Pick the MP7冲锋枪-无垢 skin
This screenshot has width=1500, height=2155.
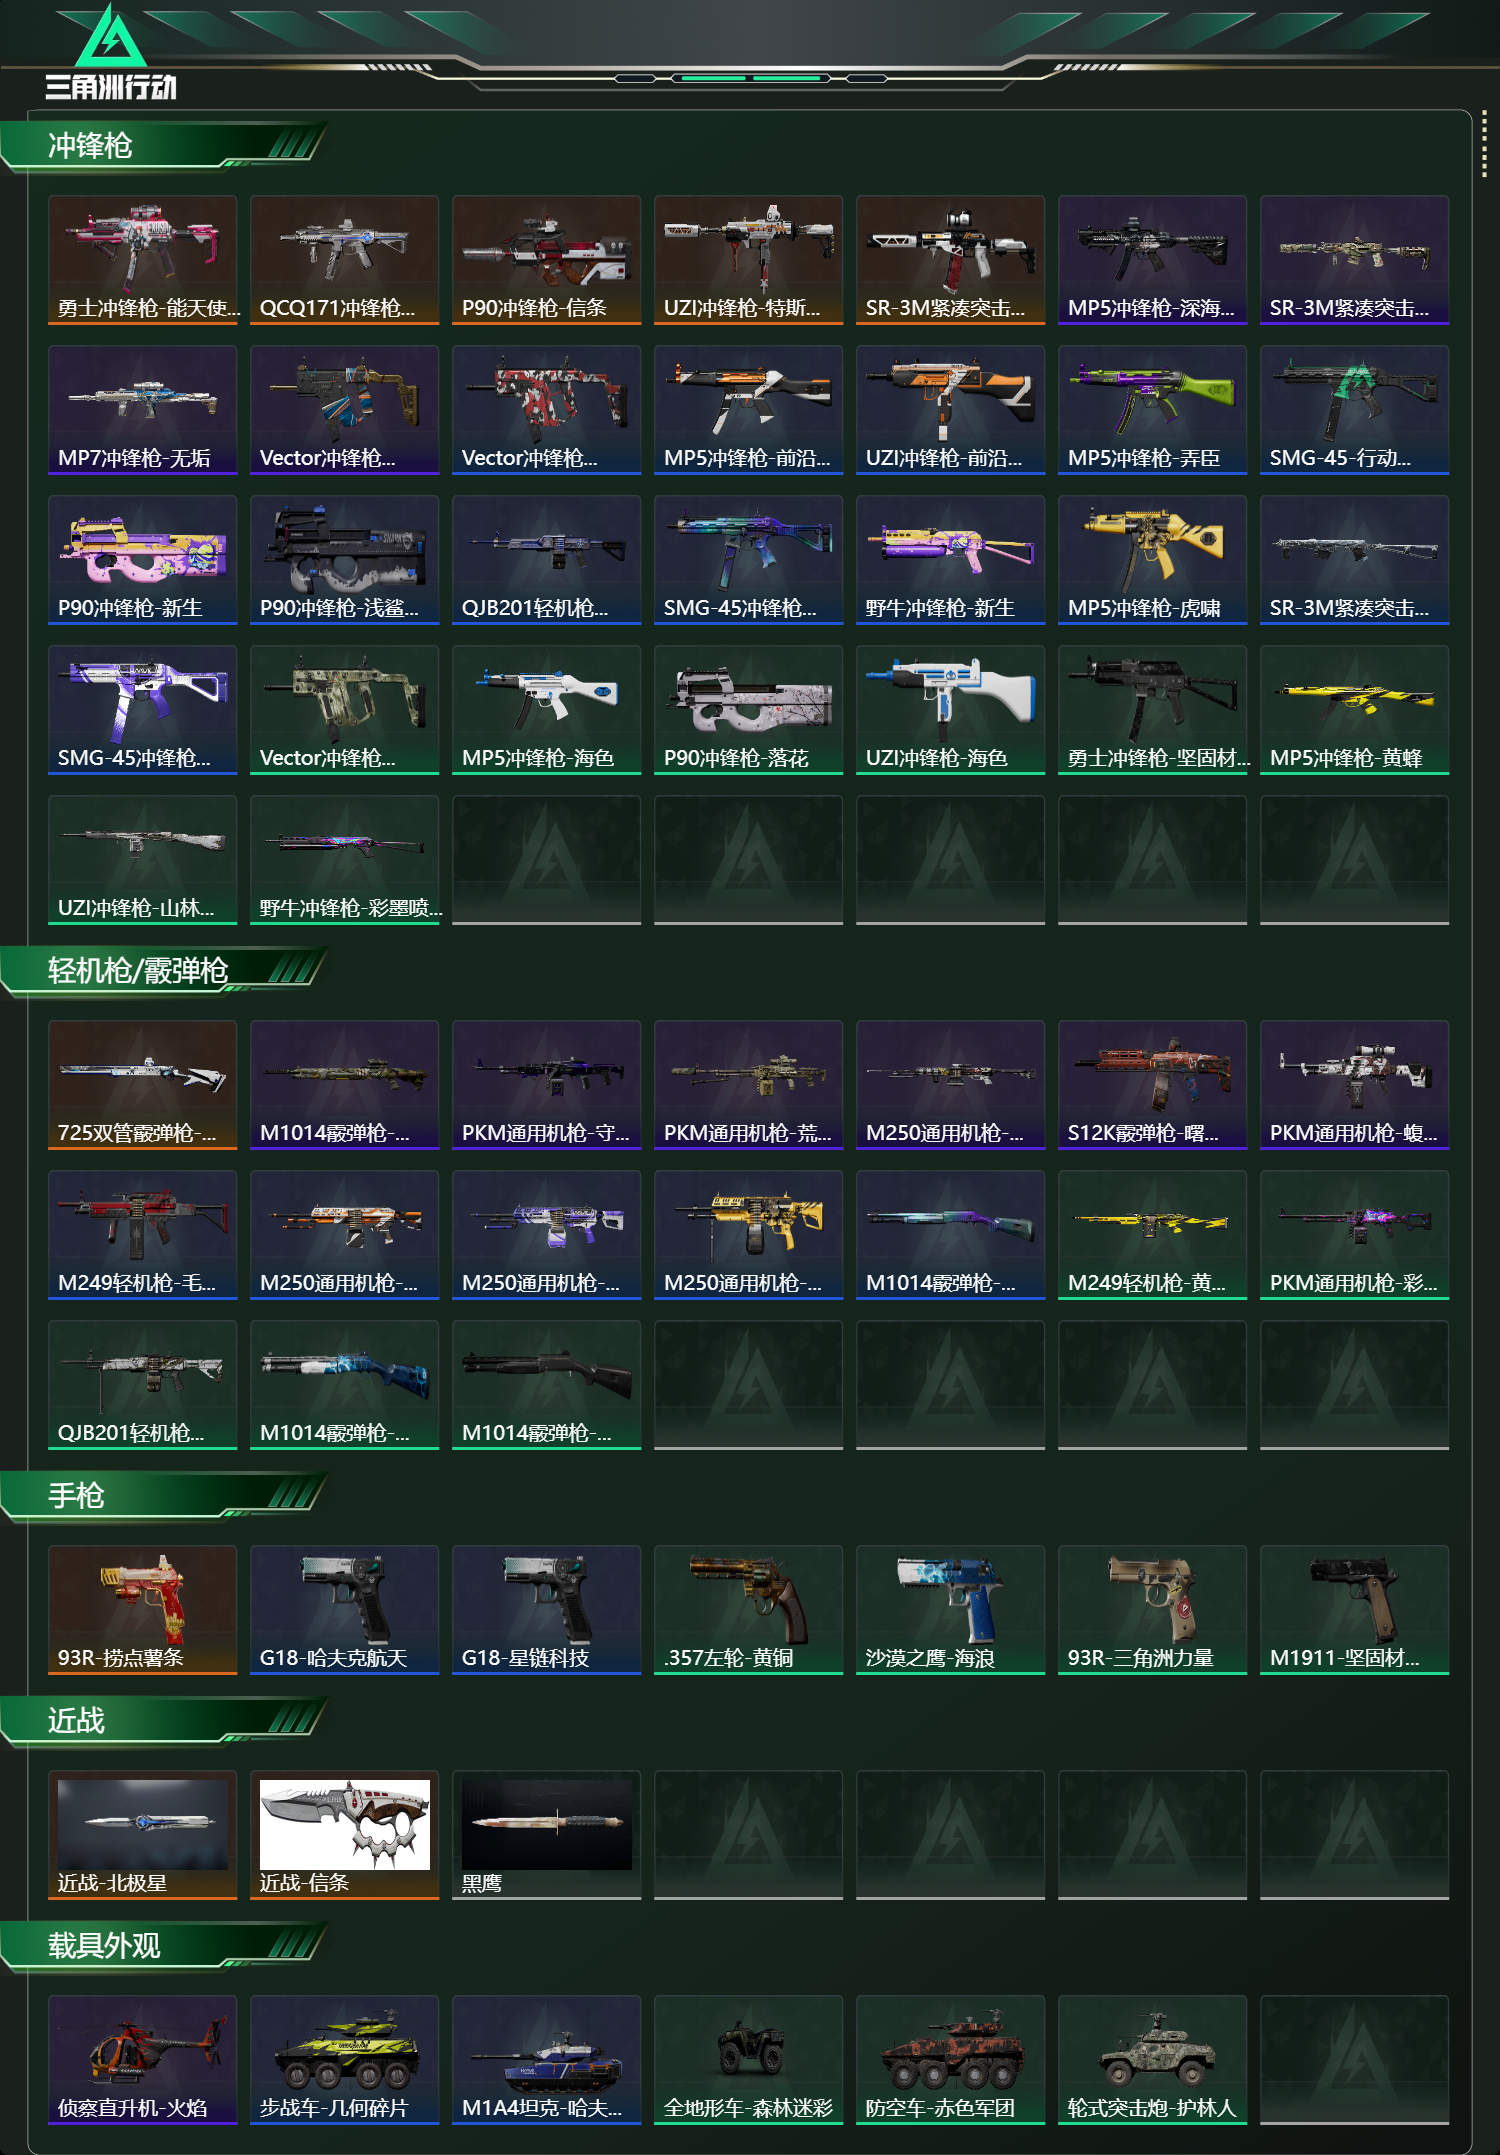click(142, 410)
